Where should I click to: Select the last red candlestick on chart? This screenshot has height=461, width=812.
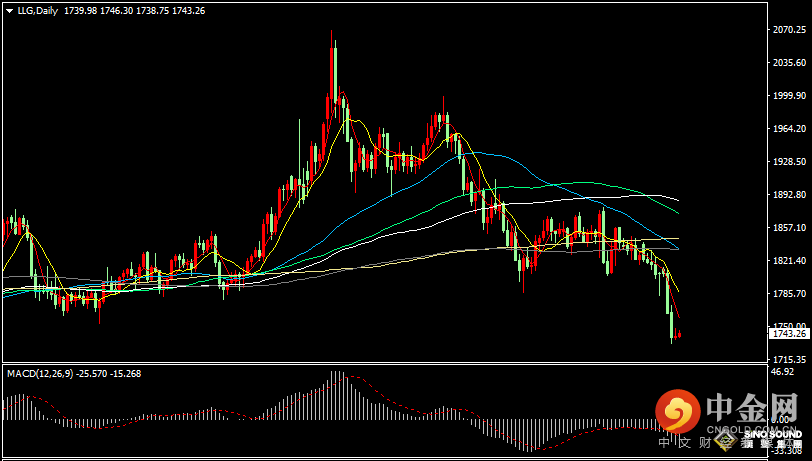(x=679, y=335)
